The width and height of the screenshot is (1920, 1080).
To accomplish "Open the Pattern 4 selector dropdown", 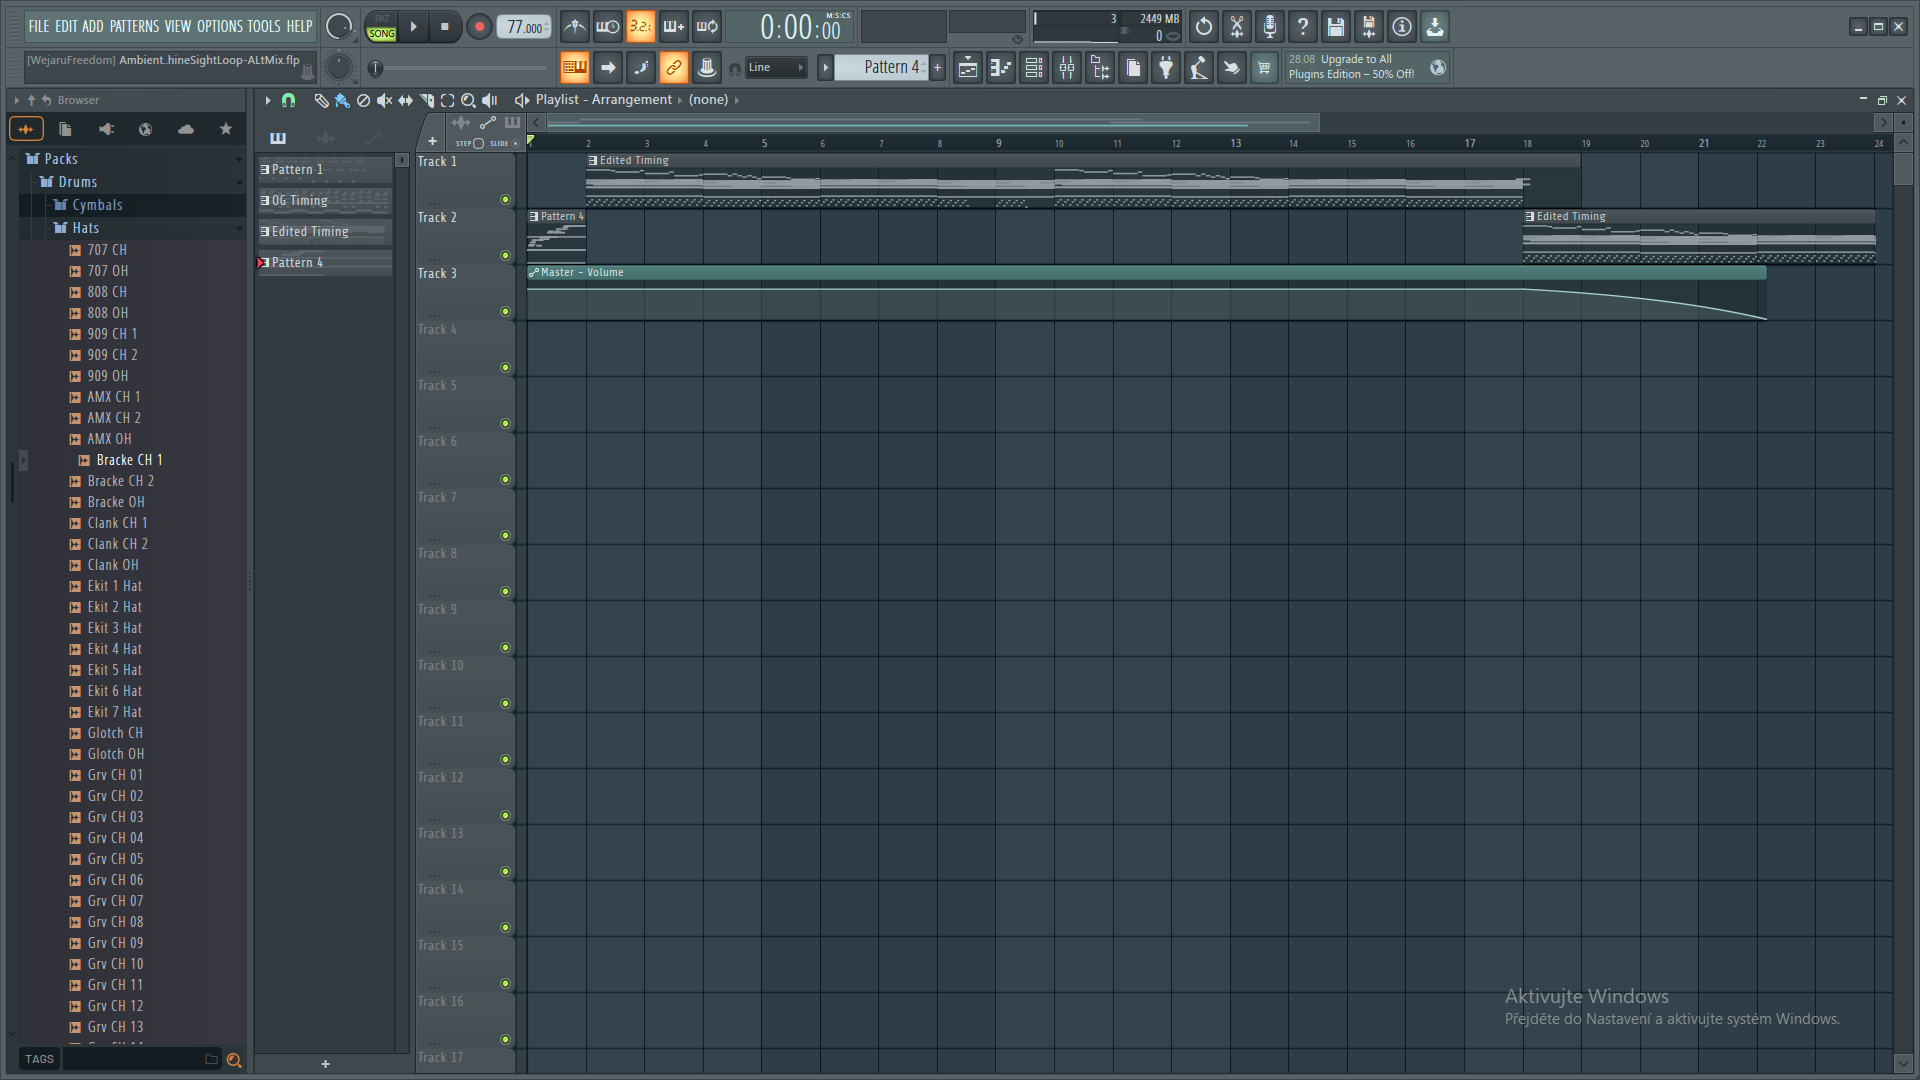I will point(882,68).
